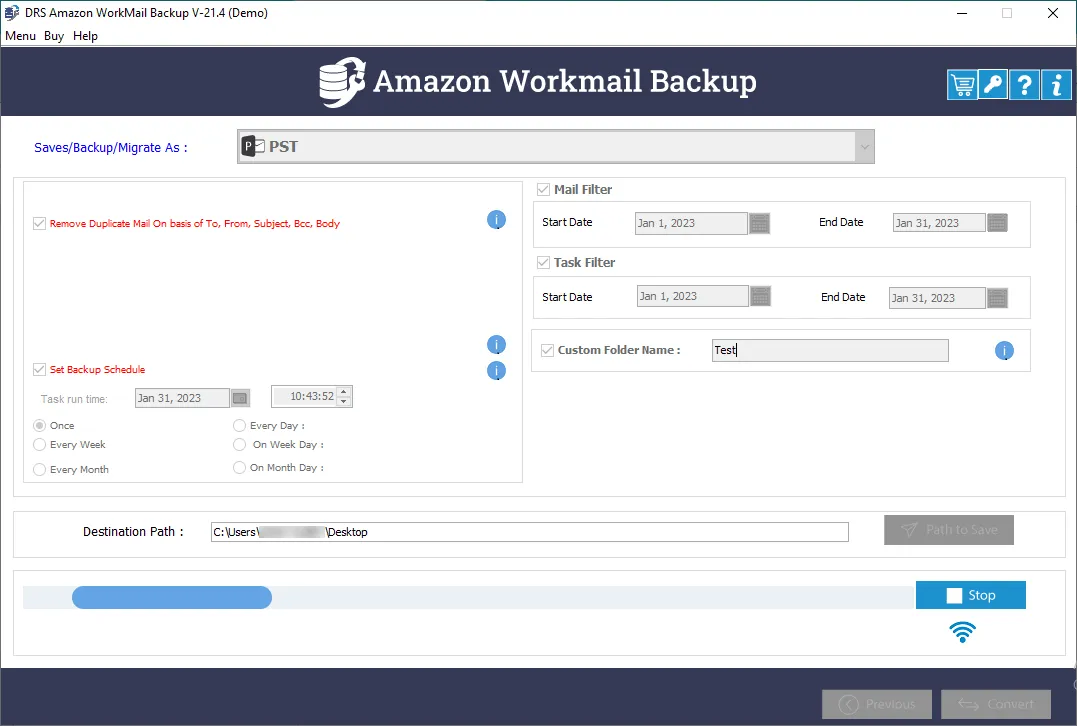Click the Destination Path field

coord(530,532)
